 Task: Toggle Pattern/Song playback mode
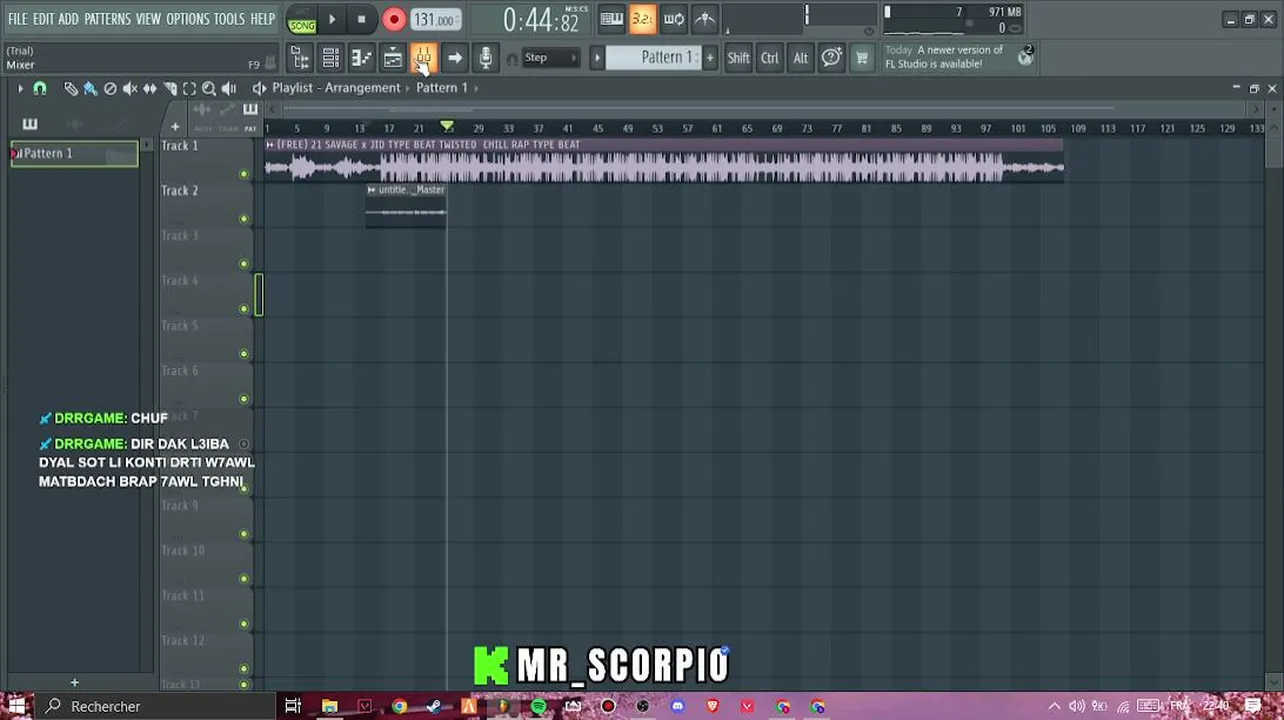pos(302,21)
